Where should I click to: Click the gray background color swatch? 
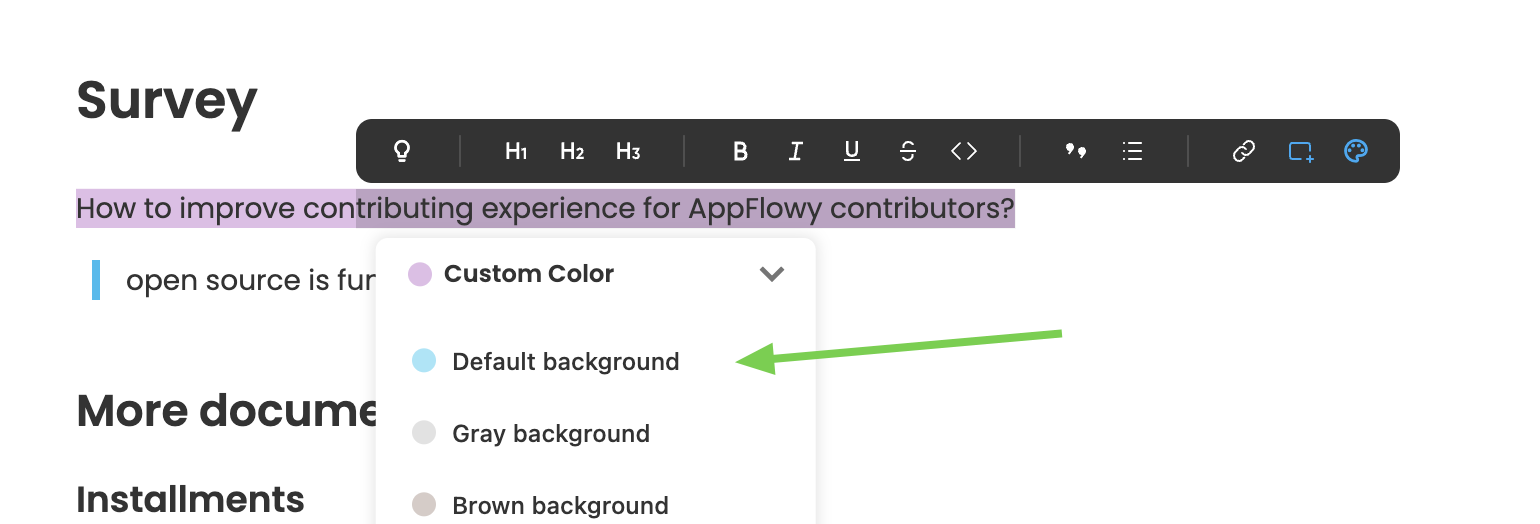(x=424, y=433)
